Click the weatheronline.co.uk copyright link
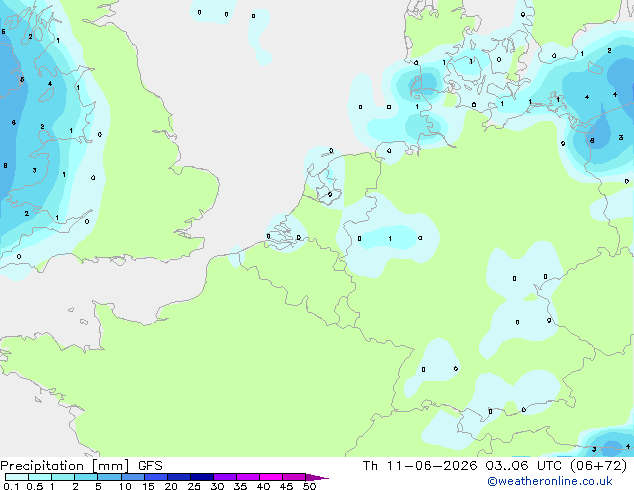634x490 pixels. coord(550,481)
